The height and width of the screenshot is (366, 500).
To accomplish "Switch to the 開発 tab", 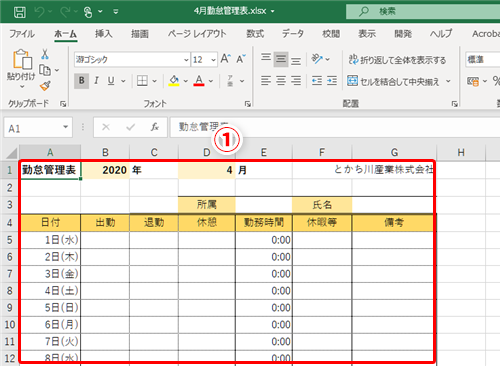I will pyautogui.click(x=403, y=34).
